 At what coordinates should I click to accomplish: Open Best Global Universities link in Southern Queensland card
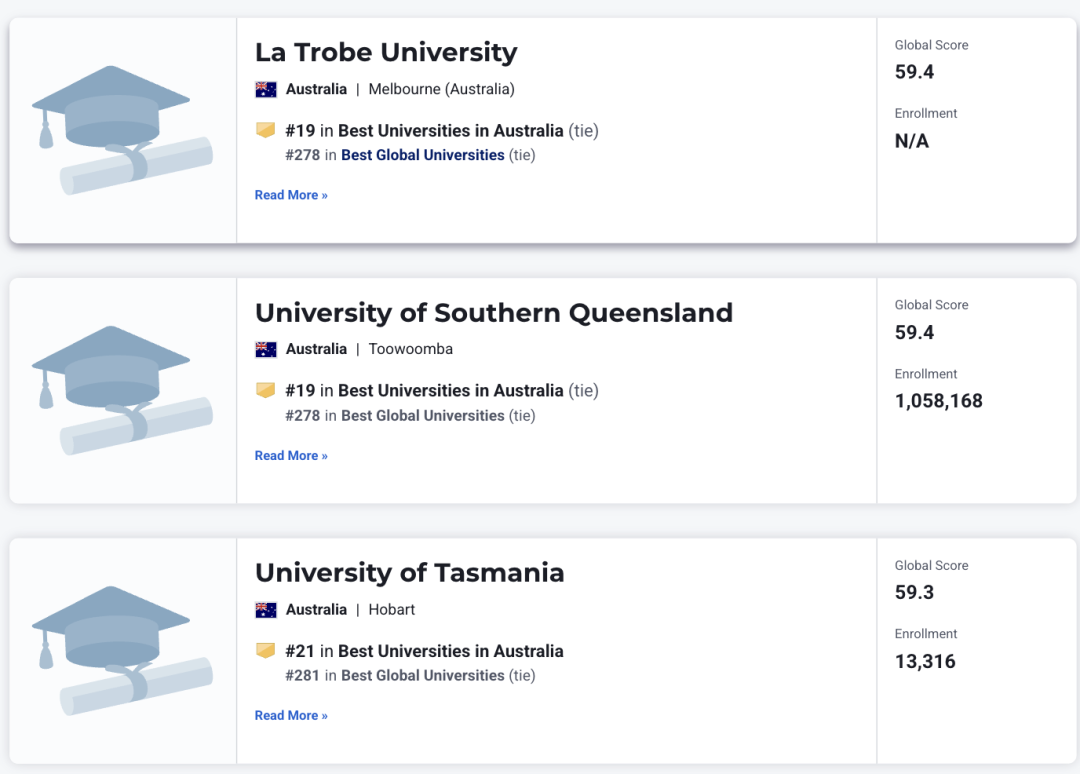pos(423,415)
